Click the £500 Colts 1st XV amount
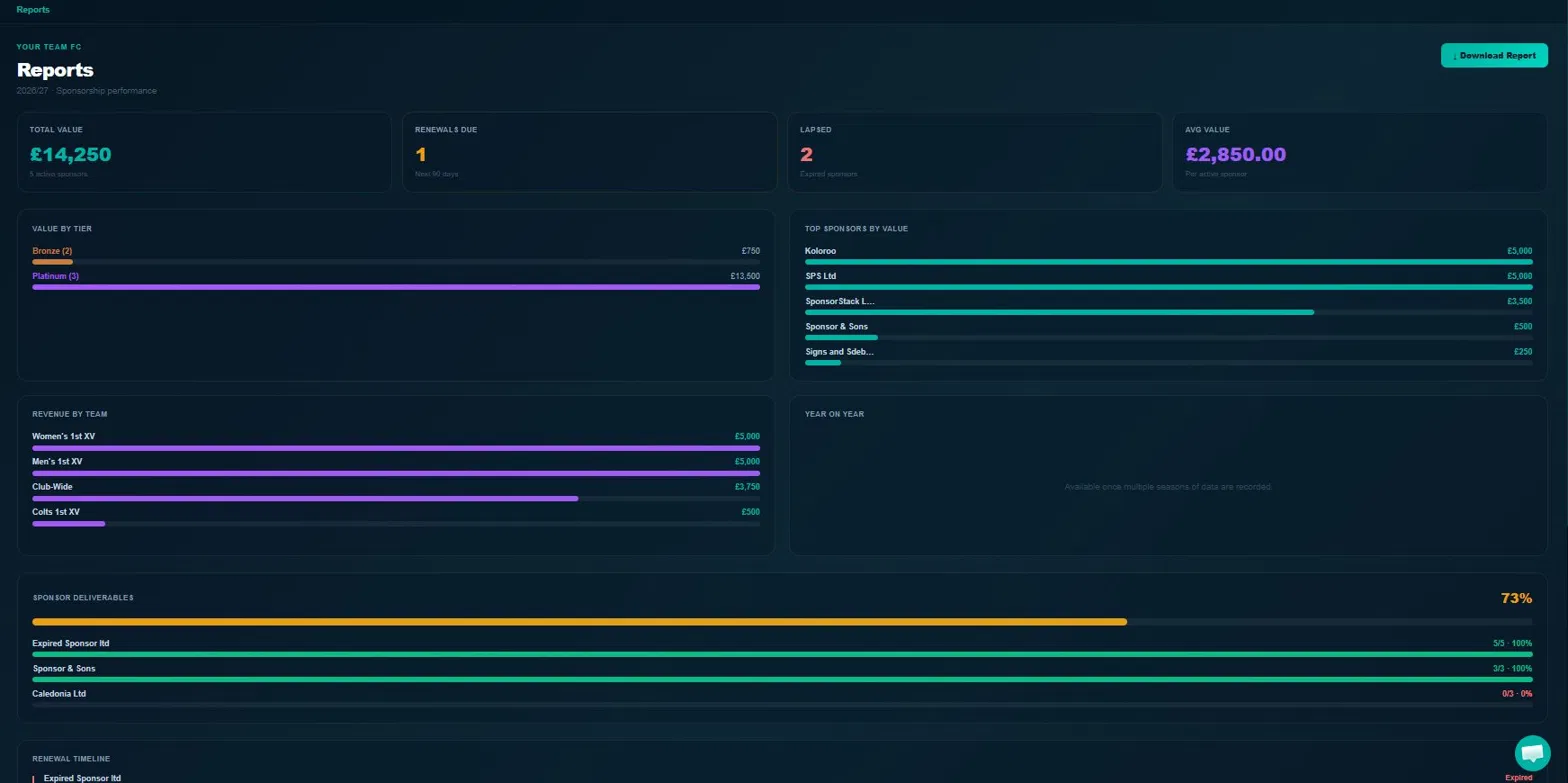Viewport: 1568px width, 783px height. pyautogui.click(x=750, y=512)
